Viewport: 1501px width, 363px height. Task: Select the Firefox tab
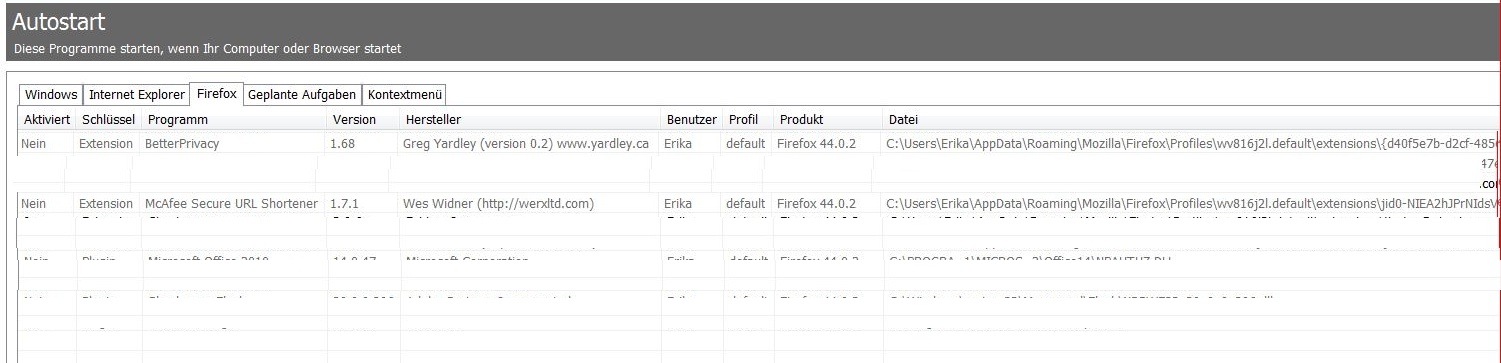tap(217, 94)
